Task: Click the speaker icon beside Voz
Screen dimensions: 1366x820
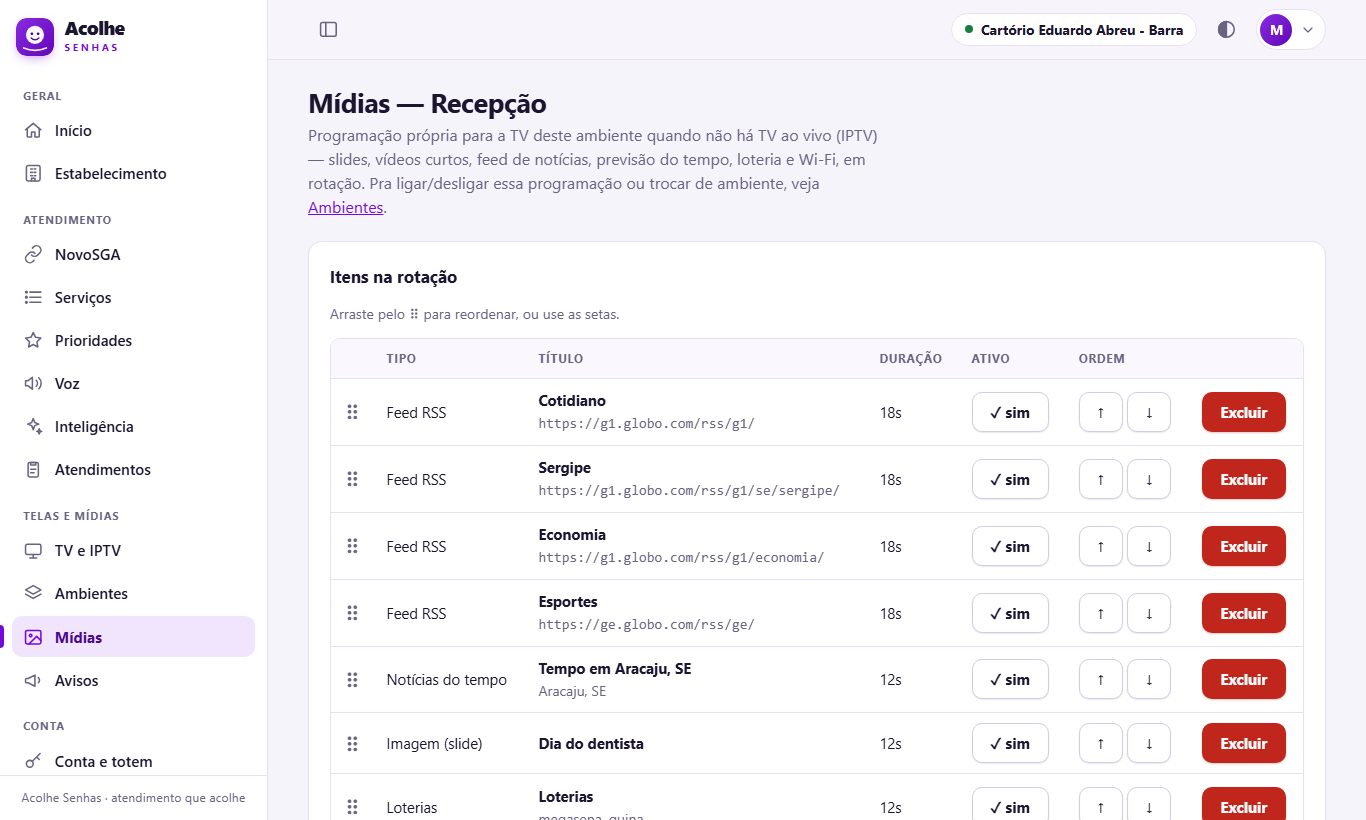Action: point(33,384)
